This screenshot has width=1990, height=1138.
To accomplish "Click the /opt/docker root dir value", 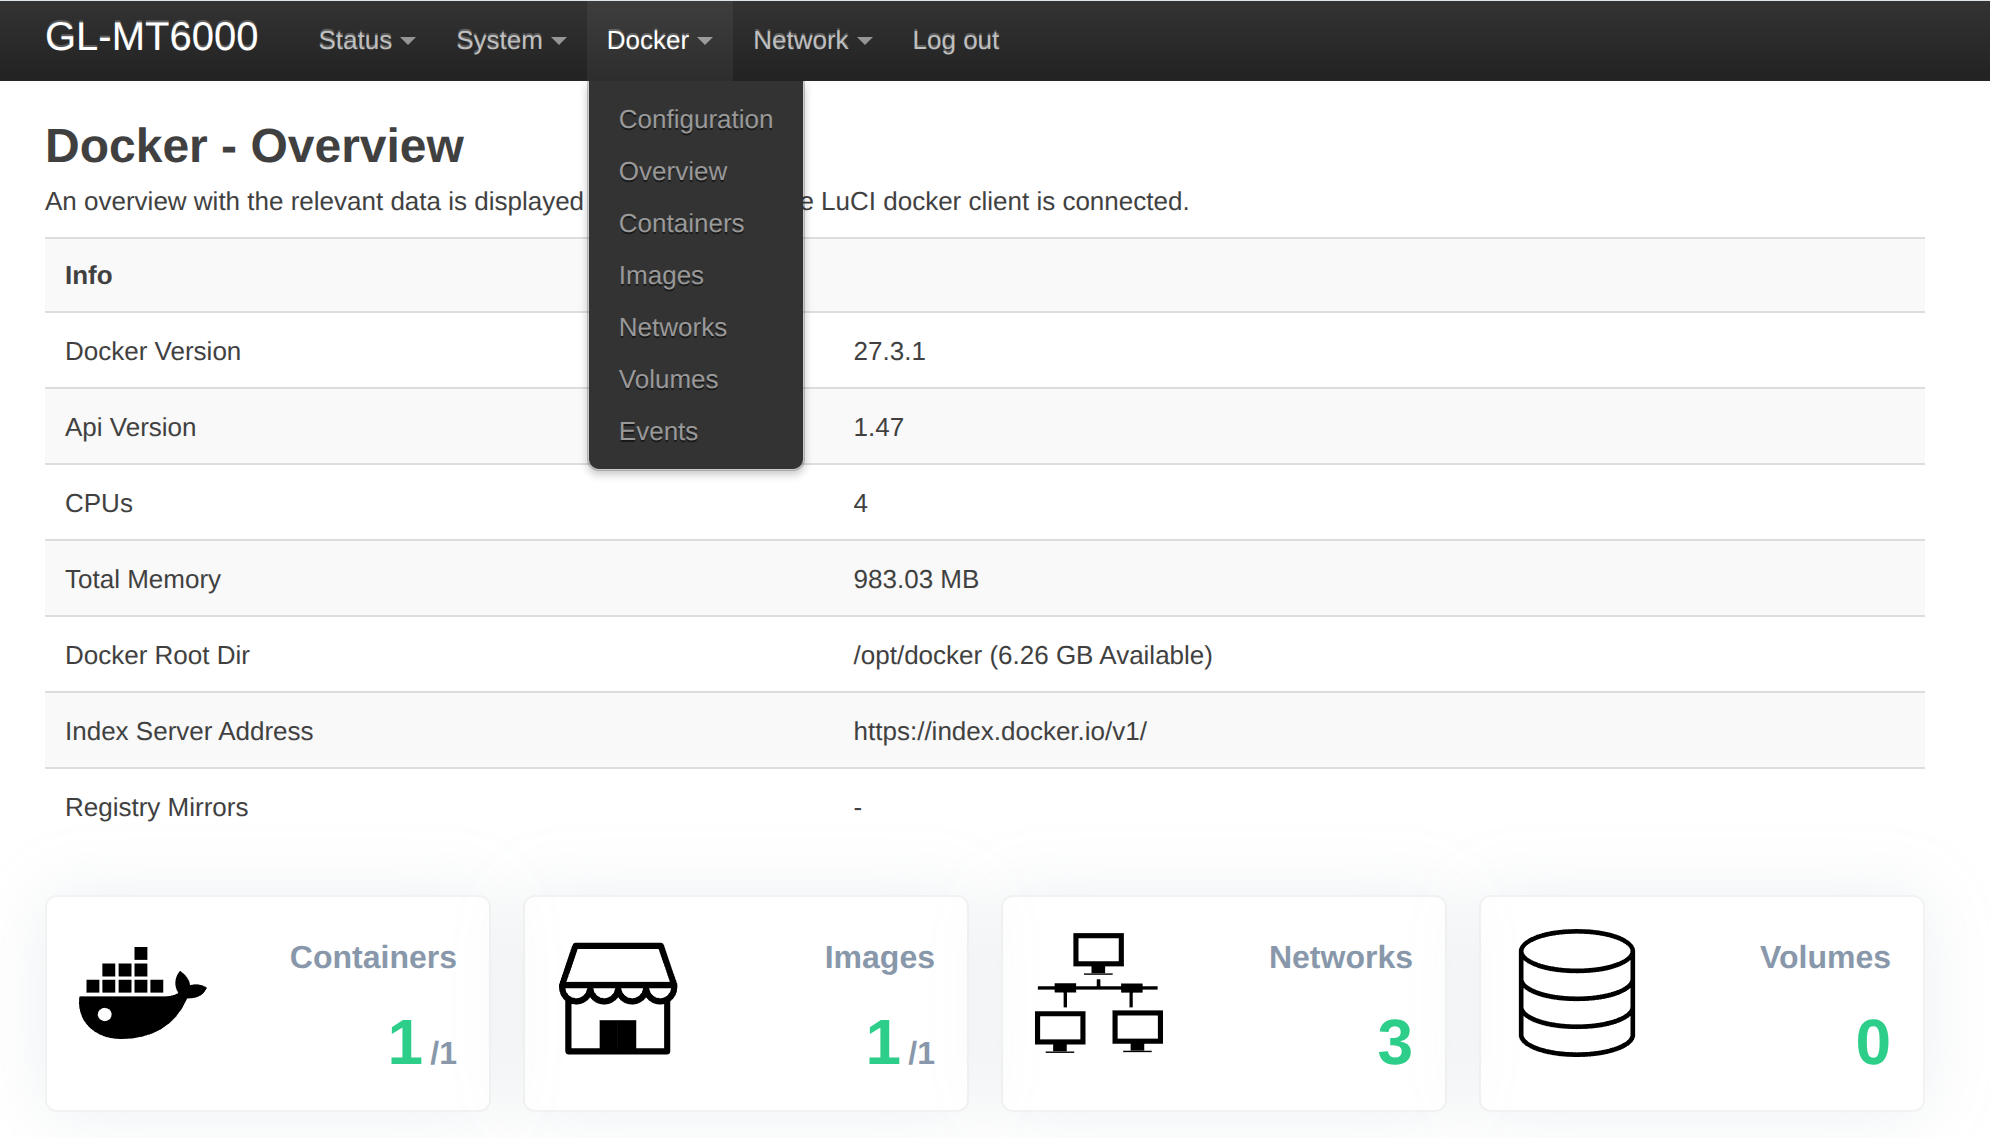I will pos(1032,655).
